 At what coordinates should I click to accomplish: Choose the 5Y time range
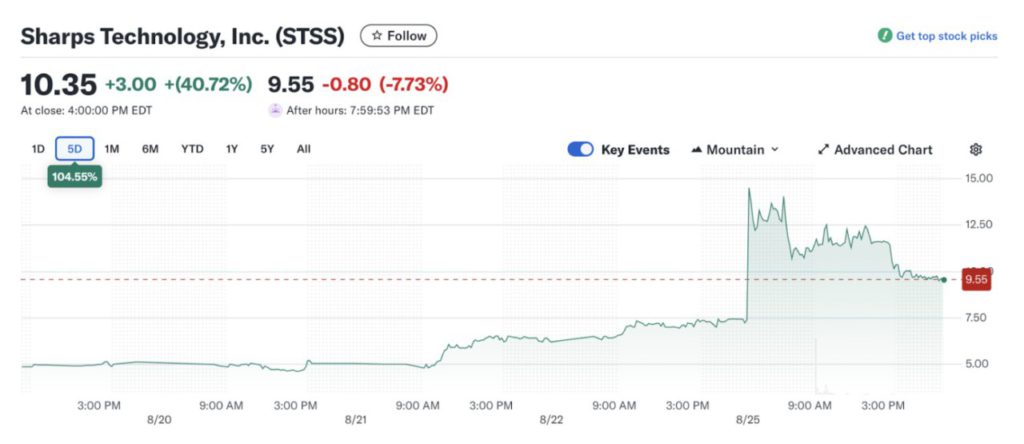point(267,149)
